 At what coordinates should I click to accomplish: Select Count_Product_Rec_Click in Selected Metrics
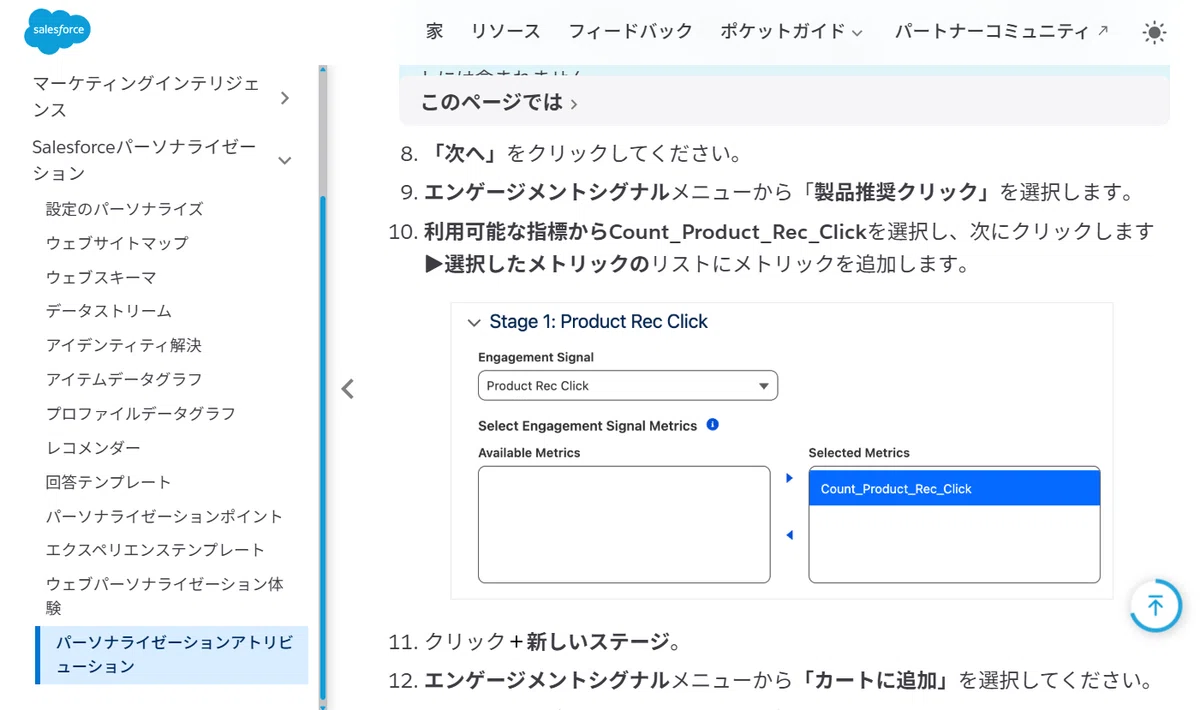point(954,489)
